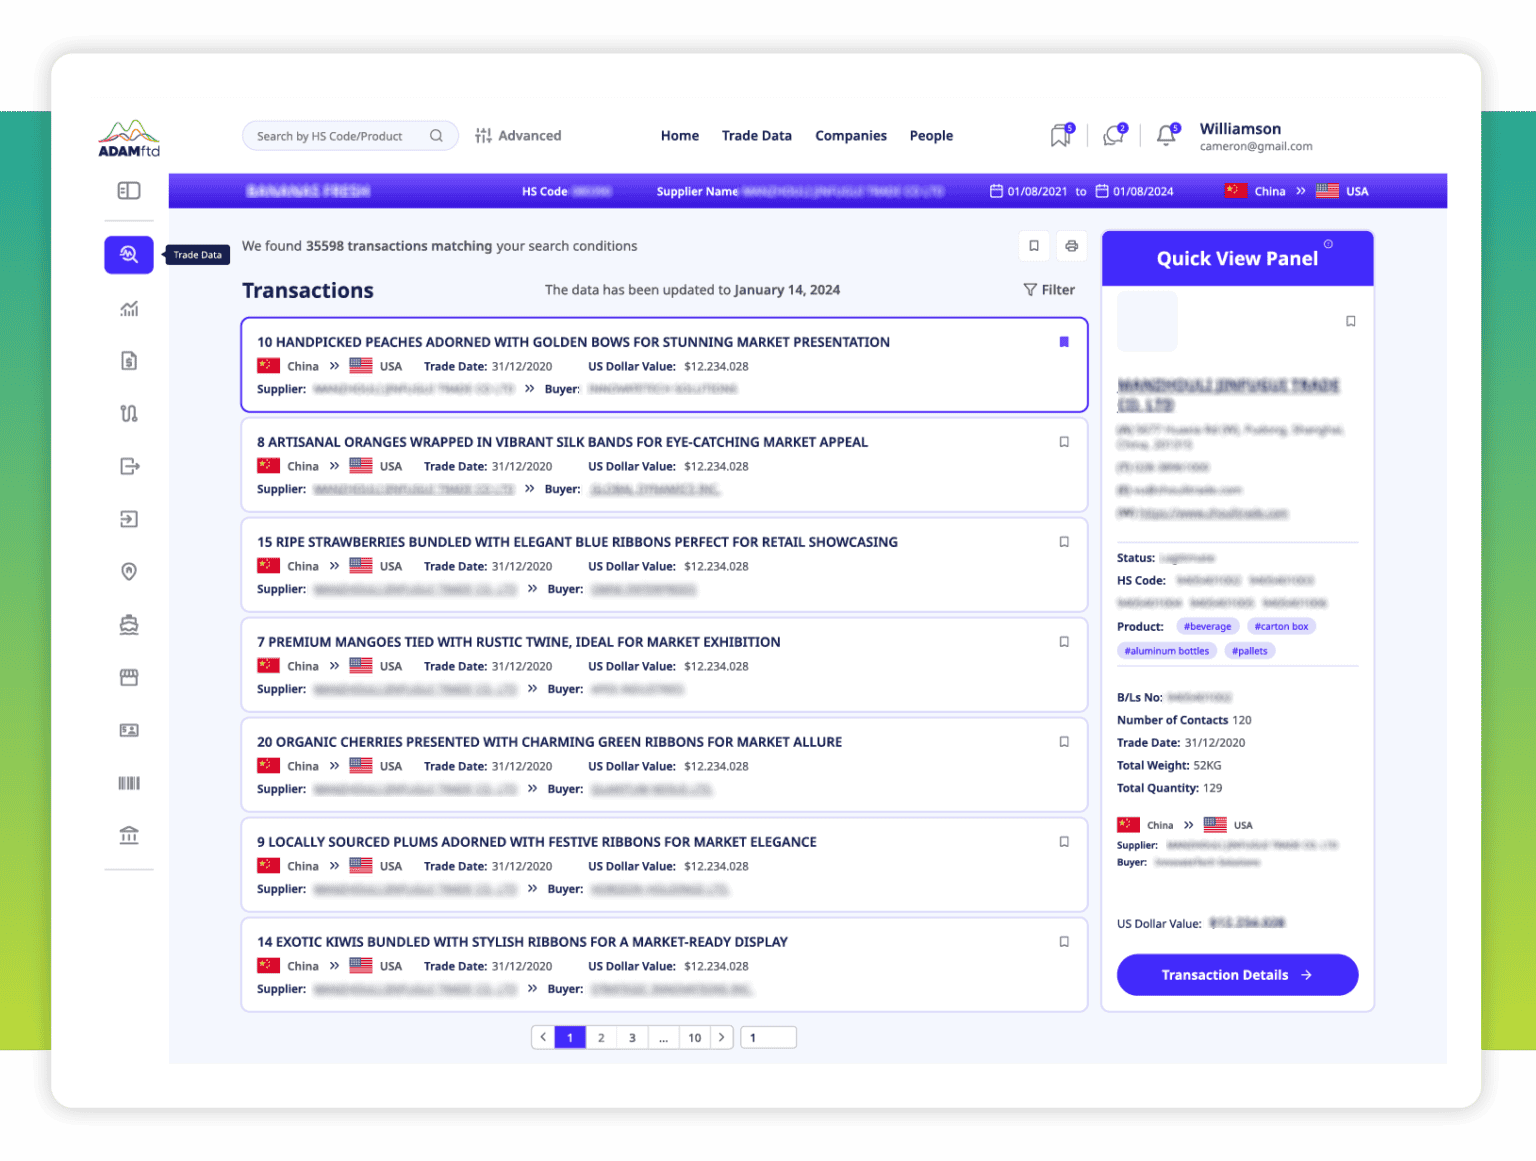Viewport: 1536px width, 1161px height.
Task: Open the import arrow sidebar icon
Action: point(129,519)
